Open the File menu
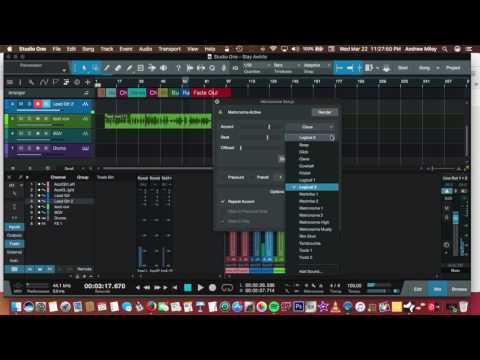 56,49
